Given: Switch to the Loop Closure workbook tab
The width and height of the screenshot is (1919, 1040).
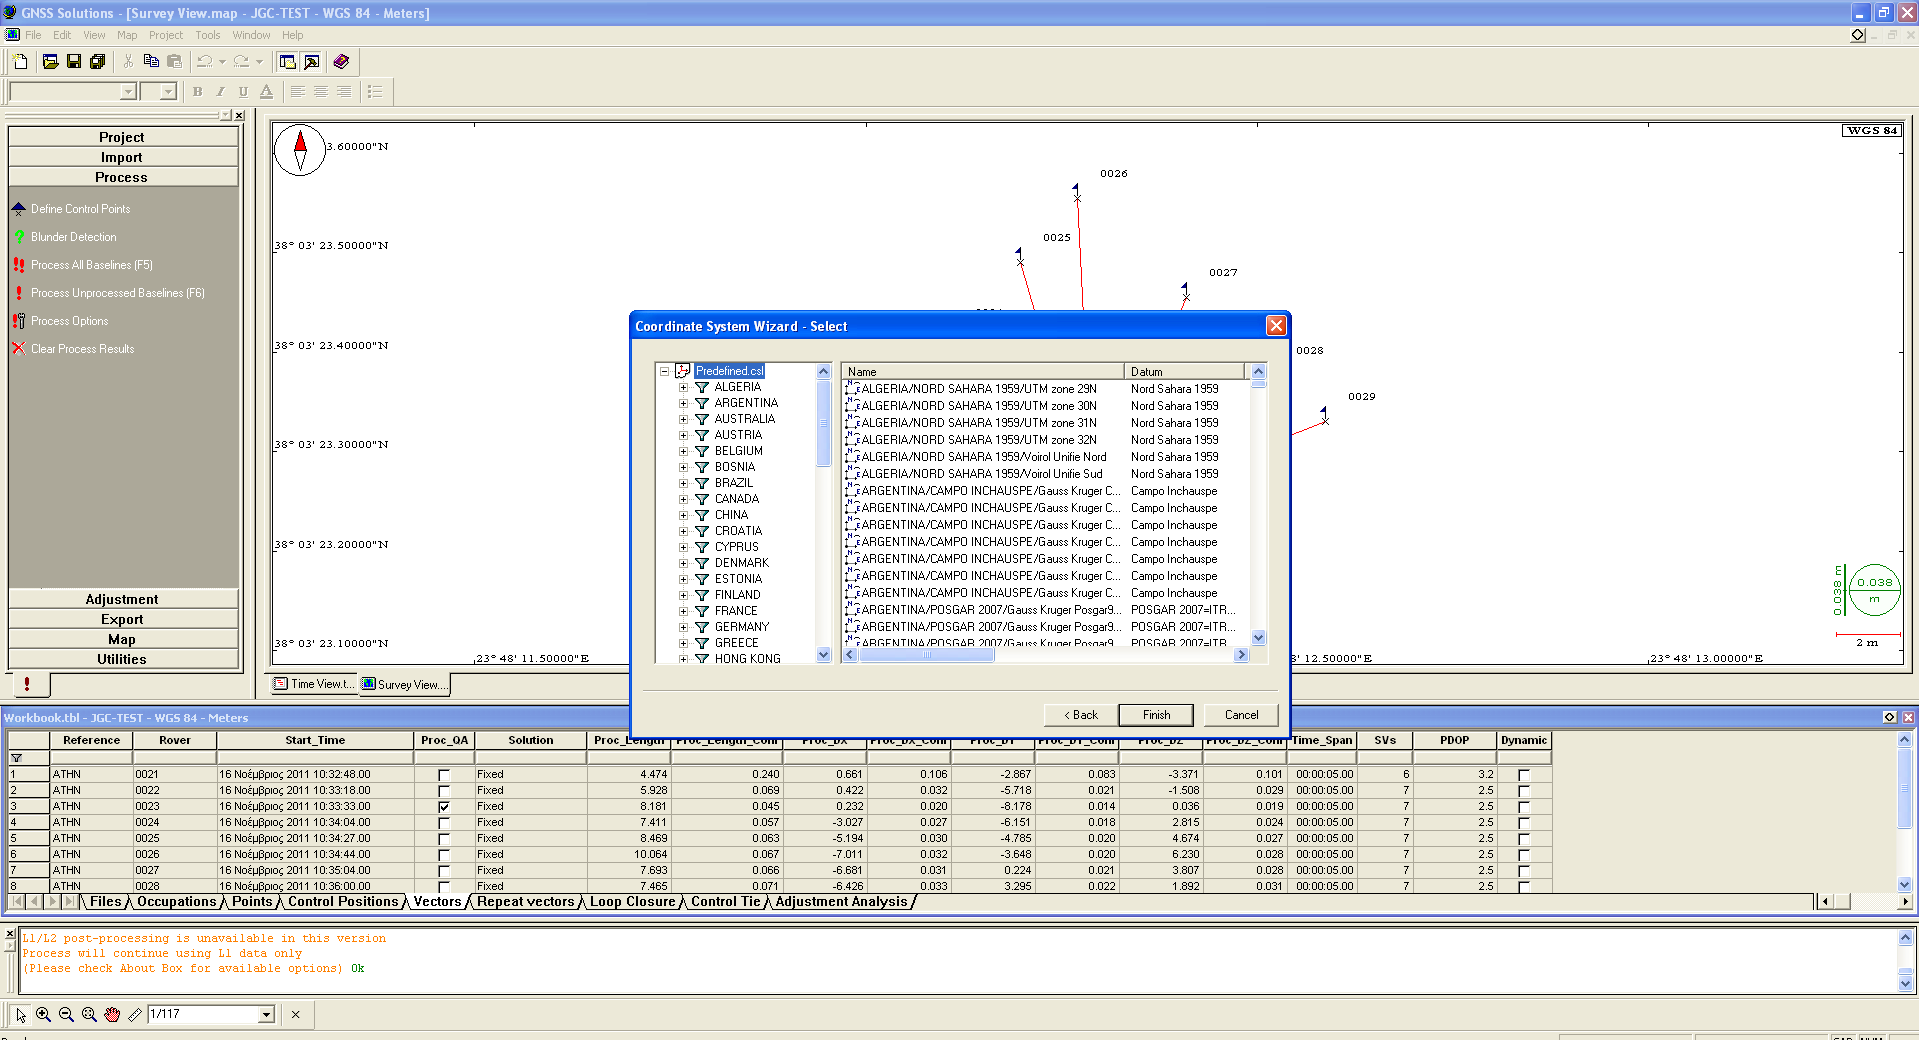Looking at the screenshot, I should click(633, 902).
